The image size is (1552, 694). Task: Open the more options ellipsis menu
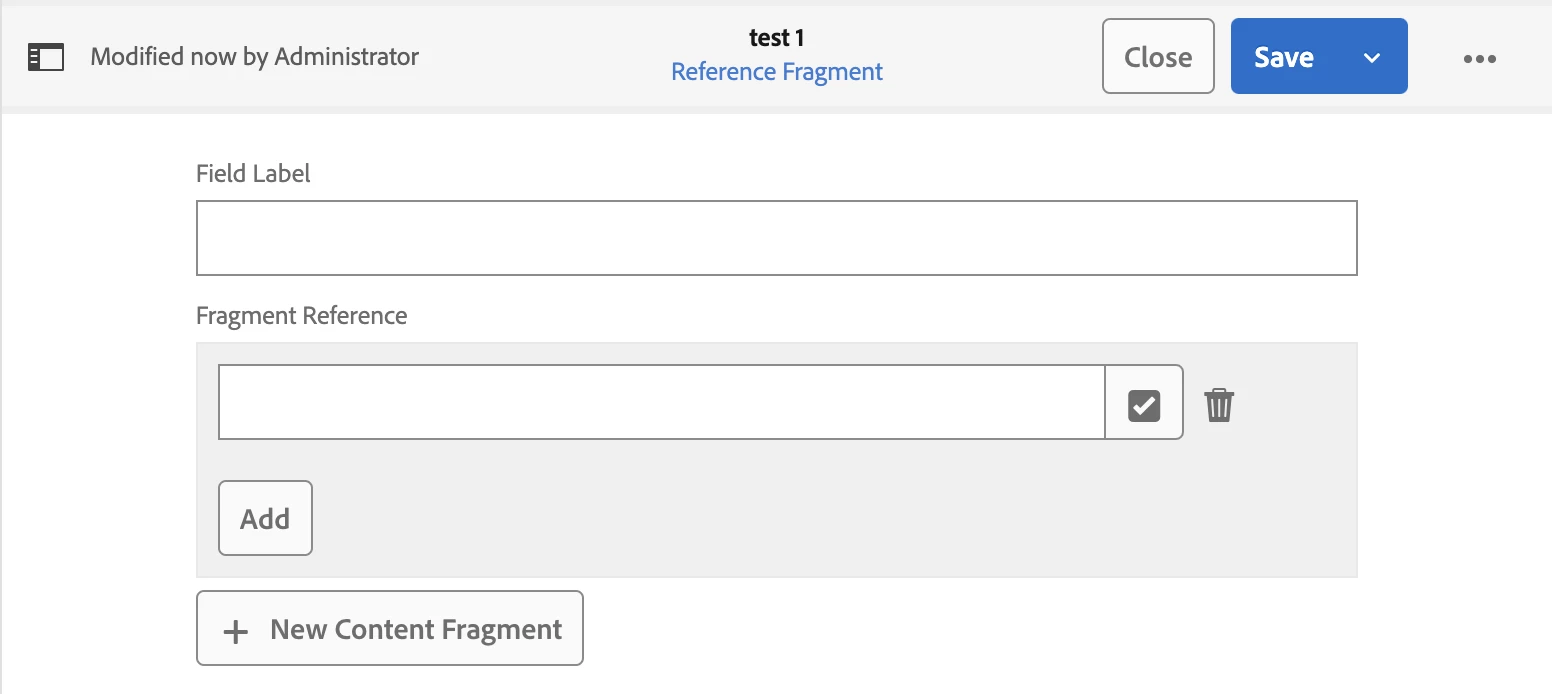coord(1479,58)
